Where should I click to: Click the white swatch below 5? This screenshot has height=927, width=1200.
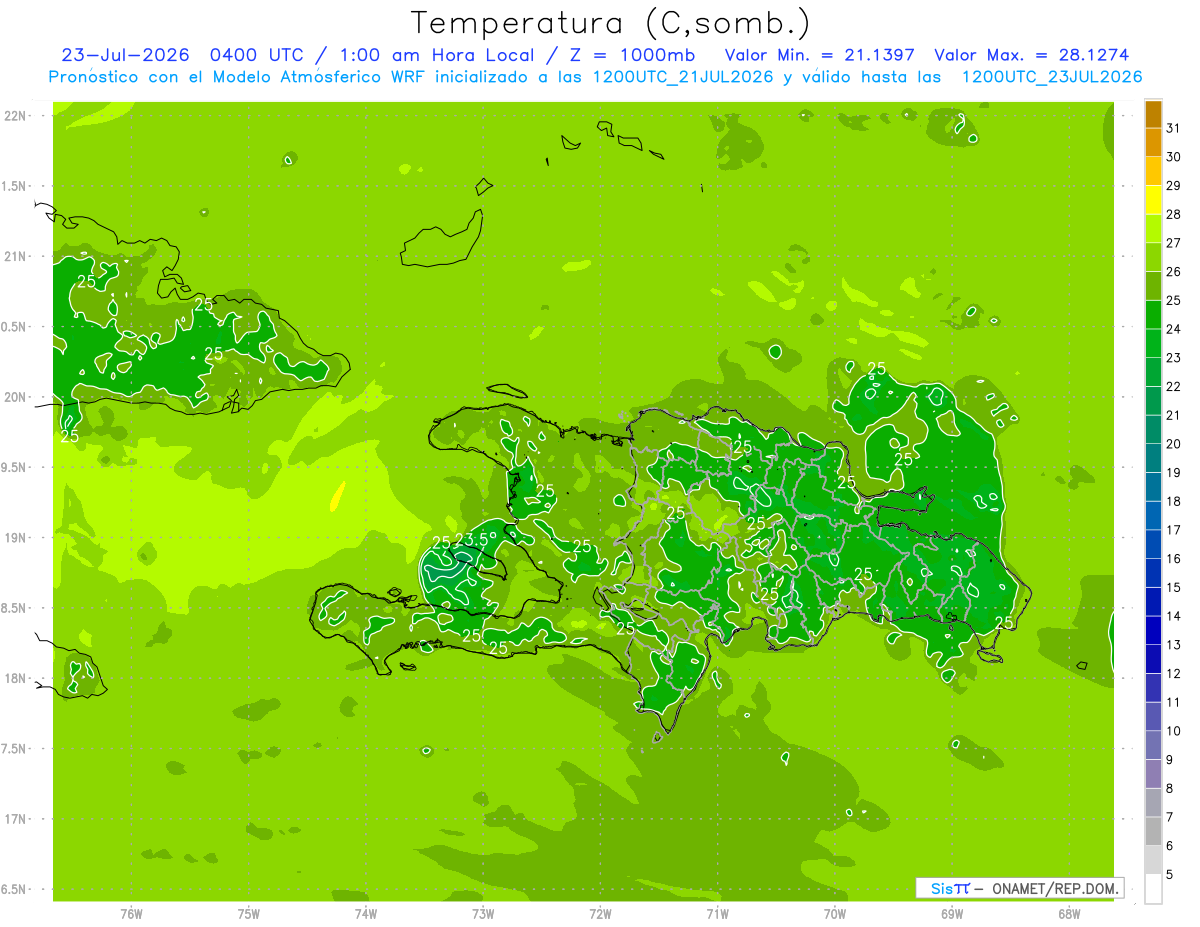click(1153, 889)
